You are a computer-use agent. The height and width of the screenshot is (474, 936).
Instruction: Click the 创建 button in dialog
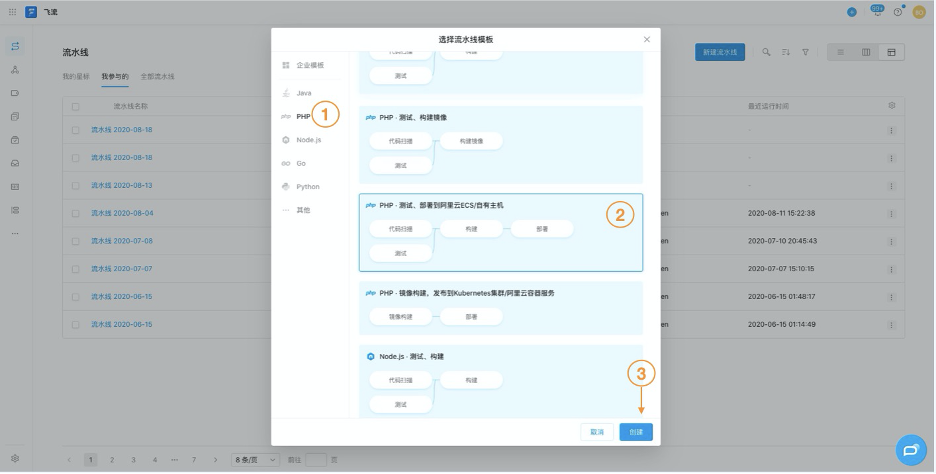pos(636,432)
